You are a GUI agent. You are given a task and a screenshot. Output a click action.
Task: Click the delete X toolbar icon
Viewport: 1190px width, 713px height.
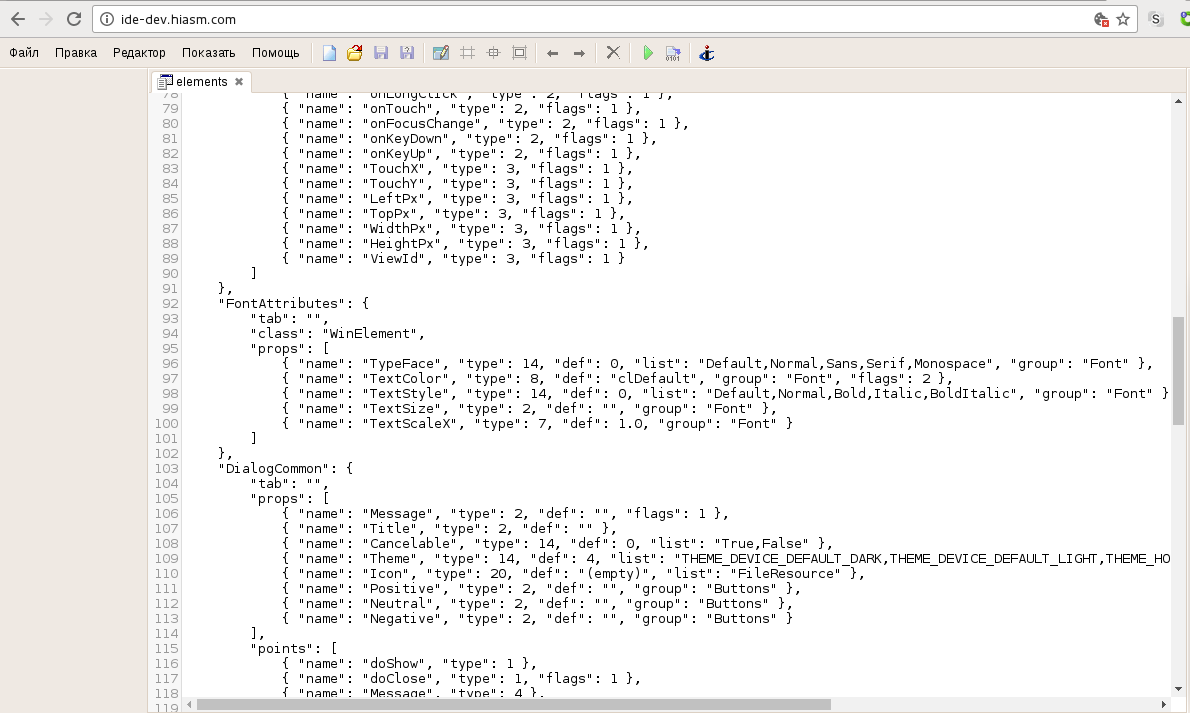pyautogui.click(x=613, y=53)
